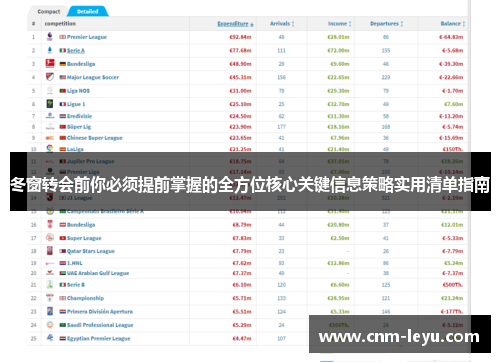Select the Detailed tab
Image resolution: width=500 pixels, height=362 pixels.
[x=88, y=11]
